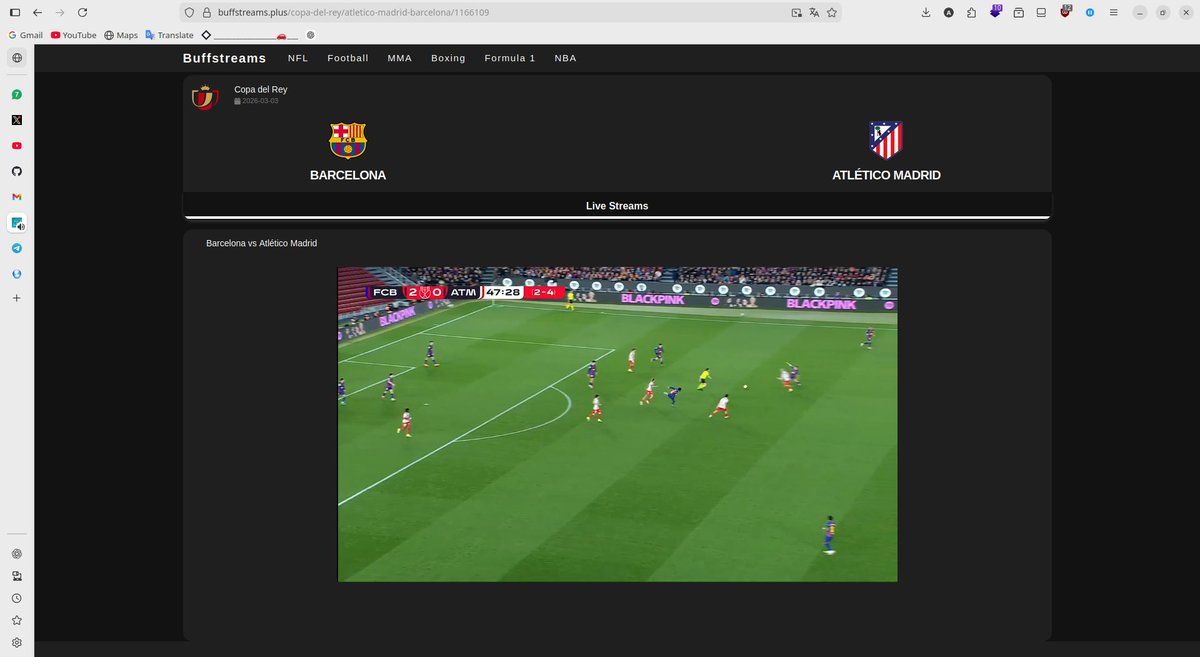This screenshot has height=657, width=1200.
Task: Open the MMA menu item
Action: (400, 58)
